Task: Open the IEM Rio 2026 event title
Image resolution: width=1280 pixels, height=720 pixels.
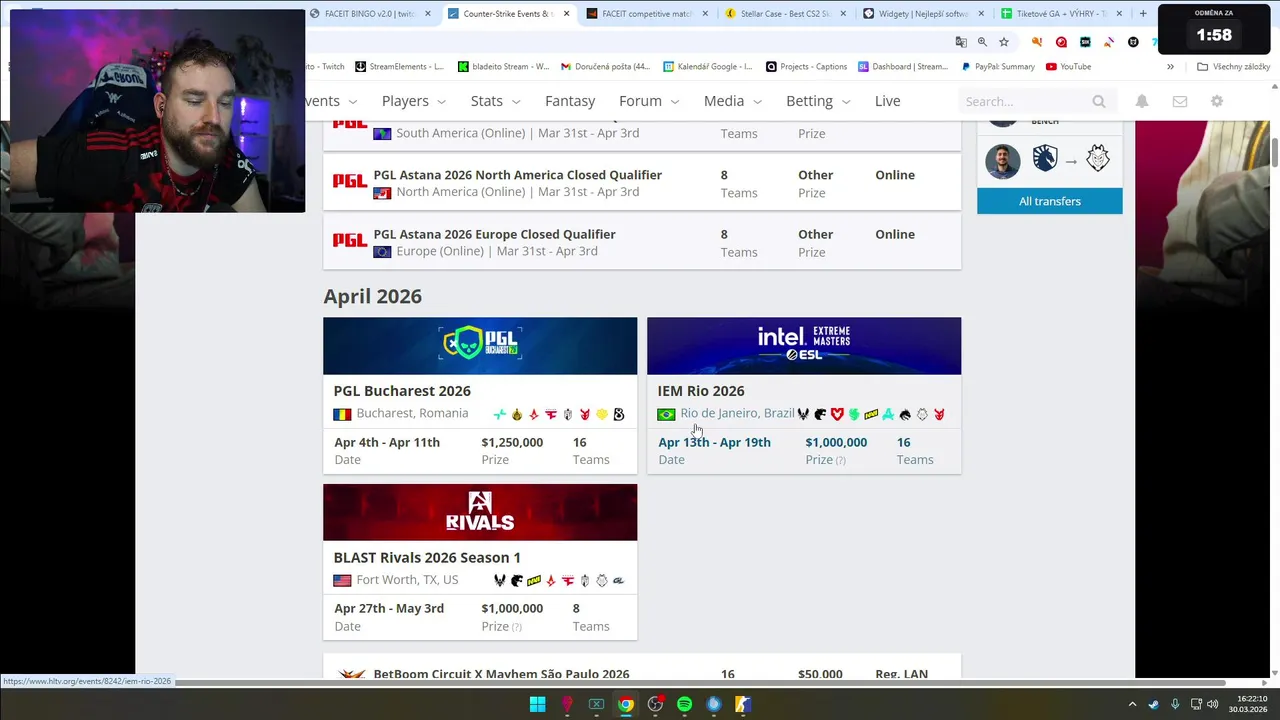Action: click(x=701, y=391)
